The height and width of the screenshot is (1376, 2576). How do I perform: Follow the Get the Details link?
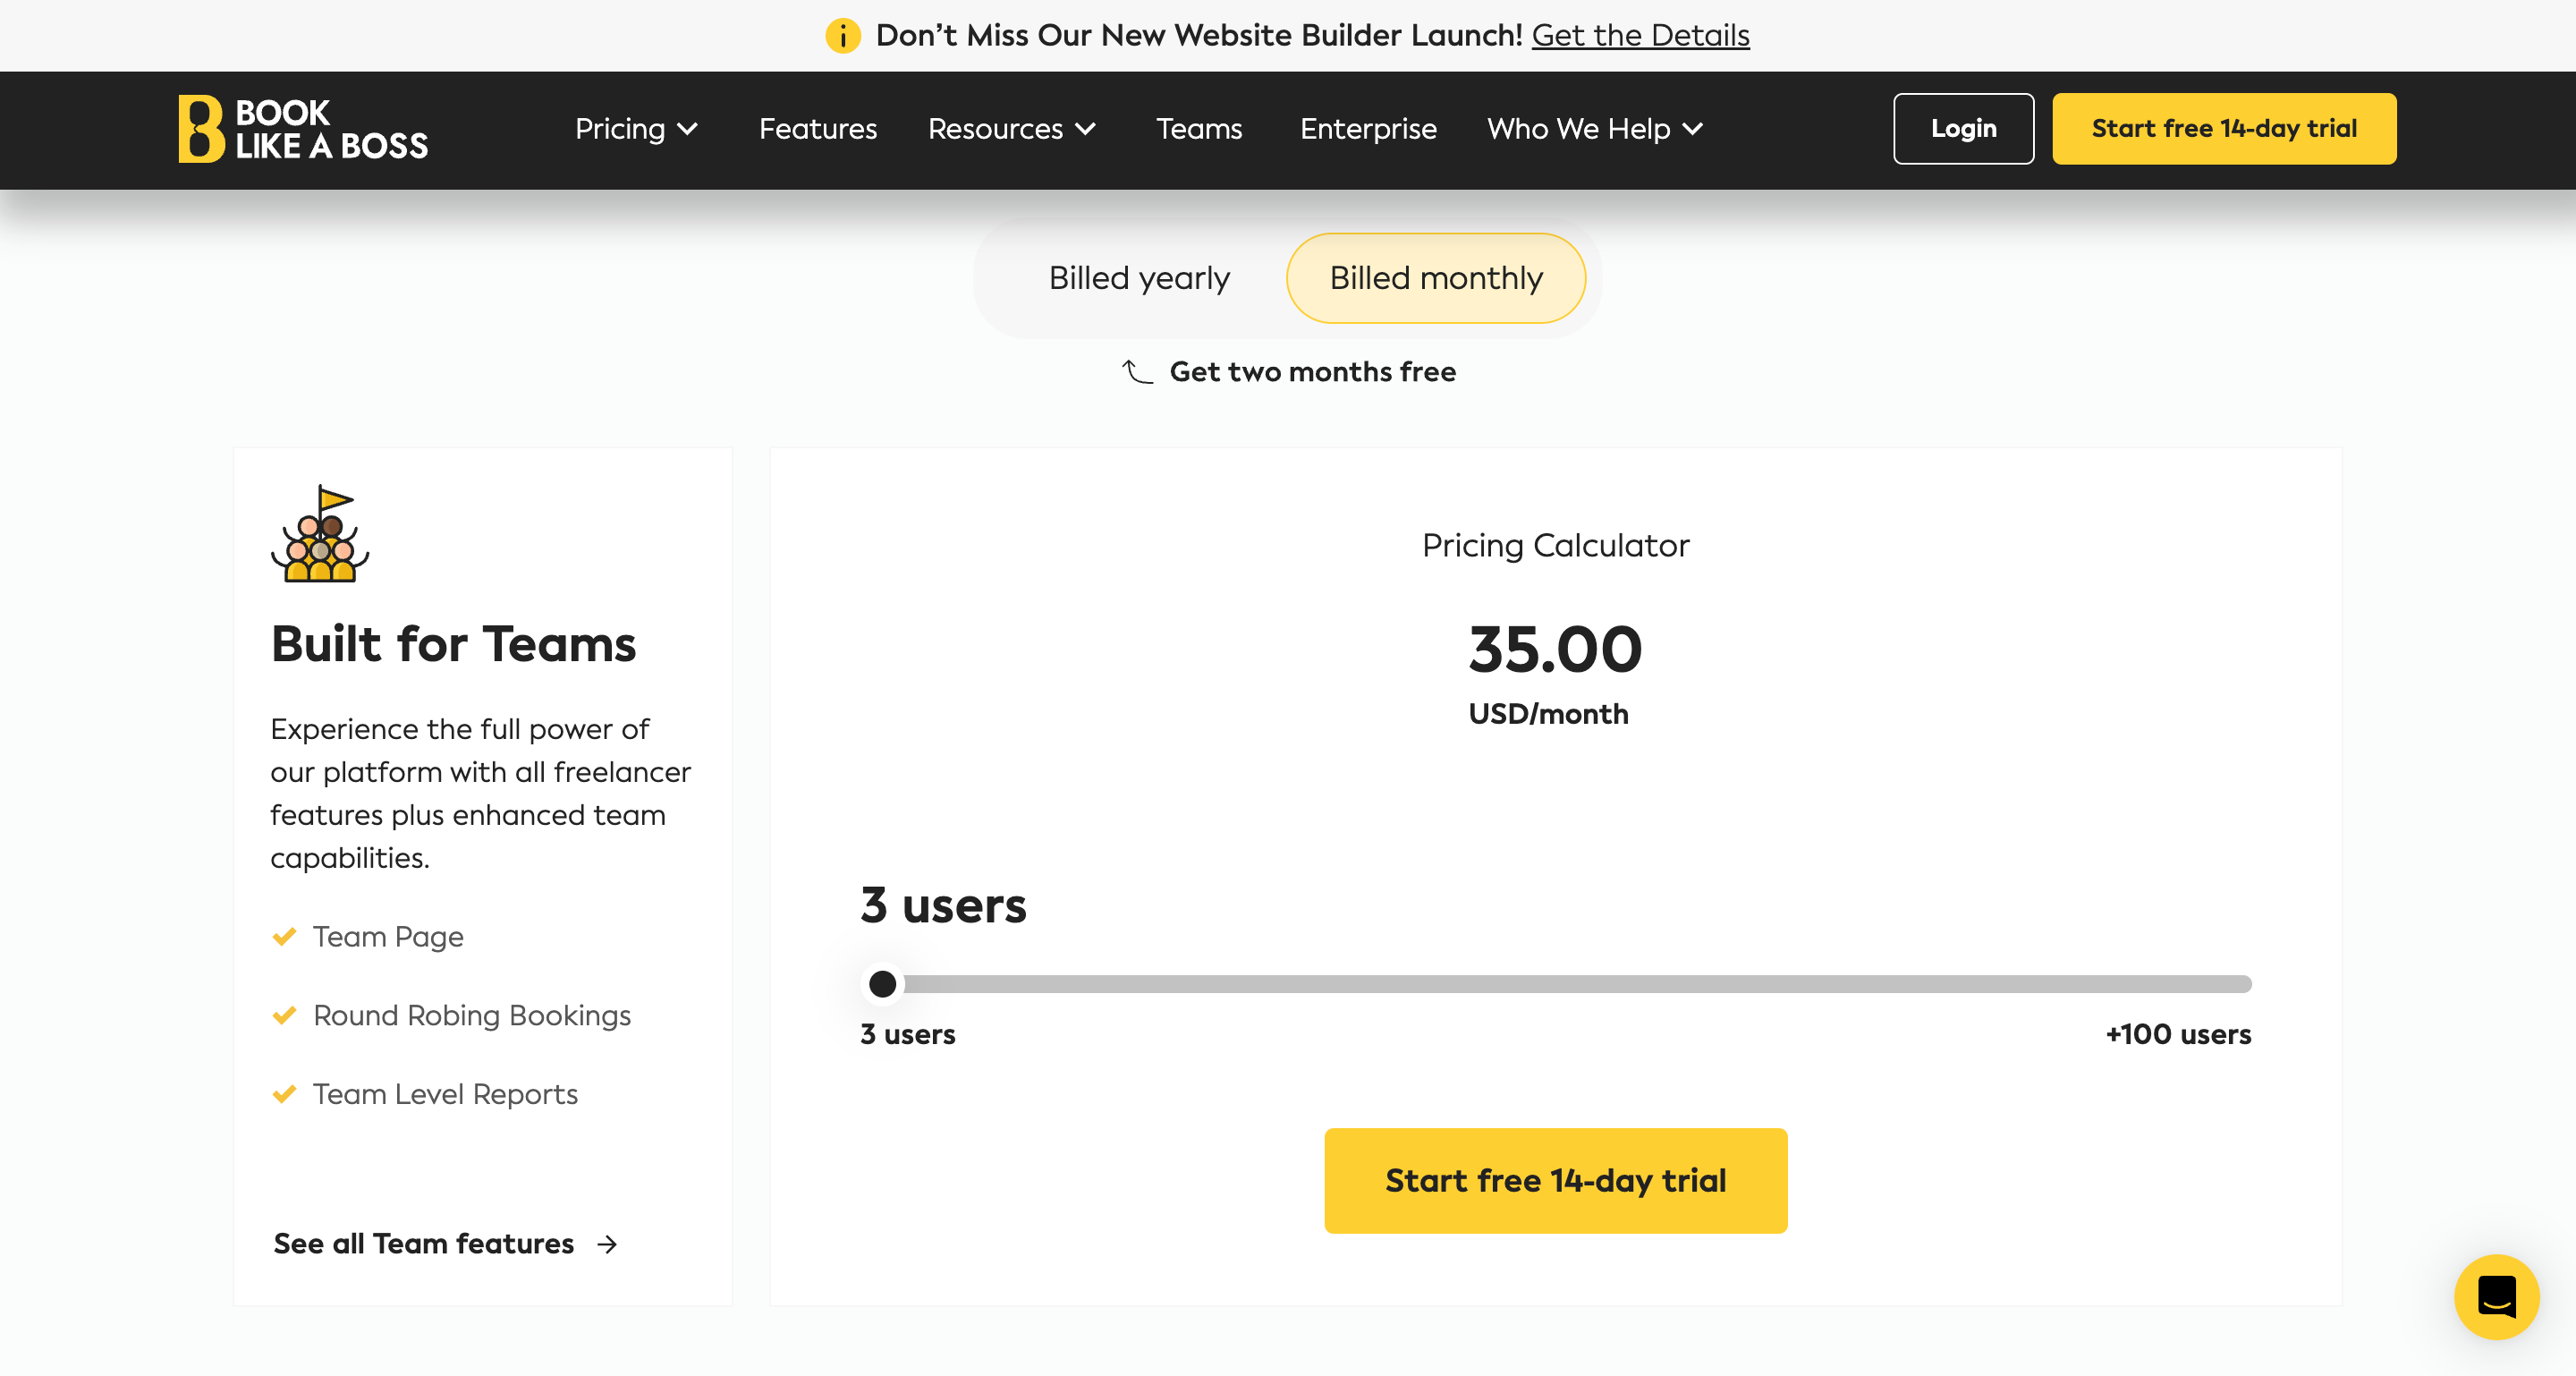coord(1640,36)
